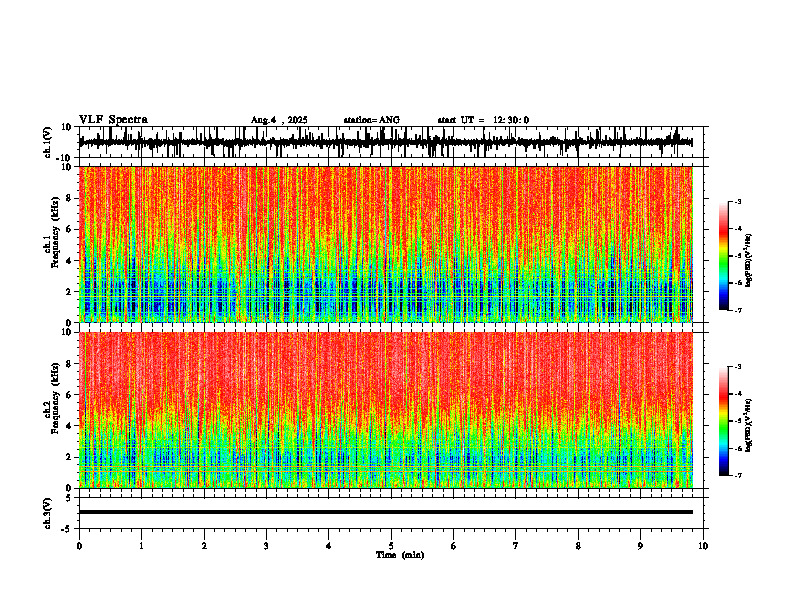Click time axis tick label "0"
Viewport: 792px width, 612px height.
(79, 546)
